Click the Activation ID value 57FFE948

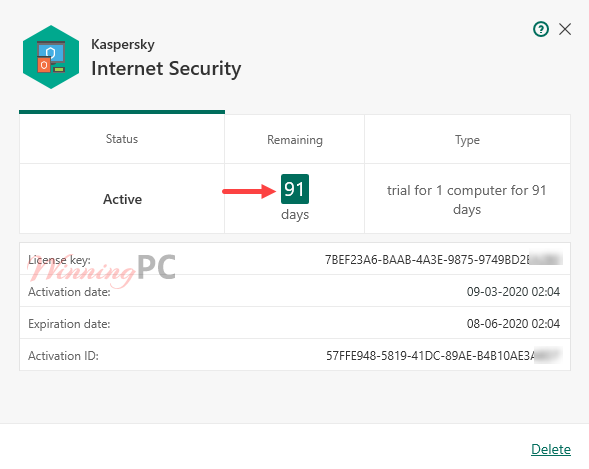444,355
